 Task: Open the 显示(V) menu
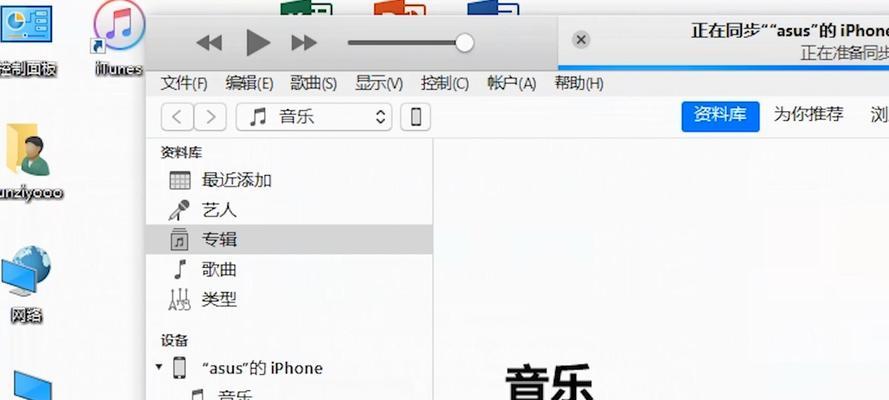[379, 84]
